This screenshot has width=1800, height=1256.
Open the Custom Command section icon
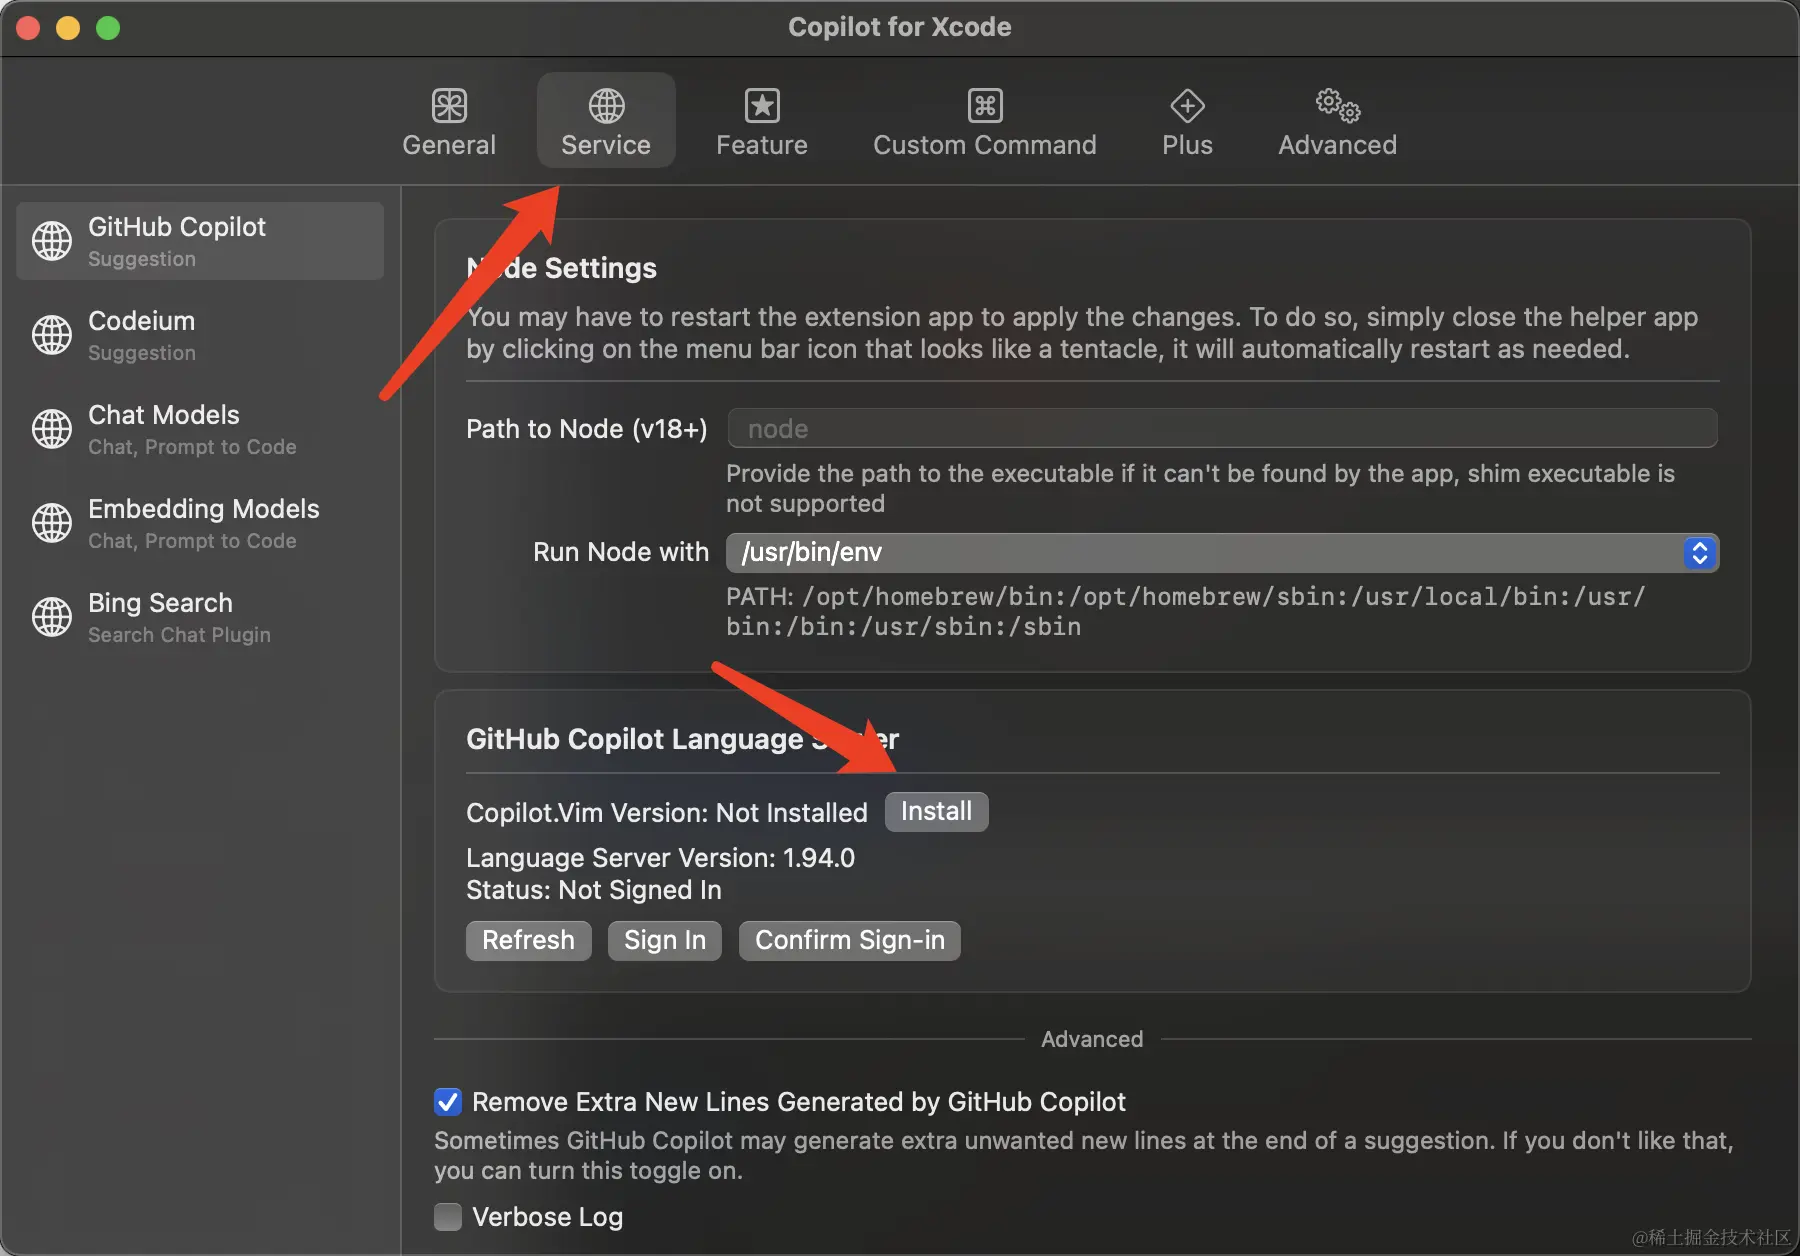click(984, 105)
